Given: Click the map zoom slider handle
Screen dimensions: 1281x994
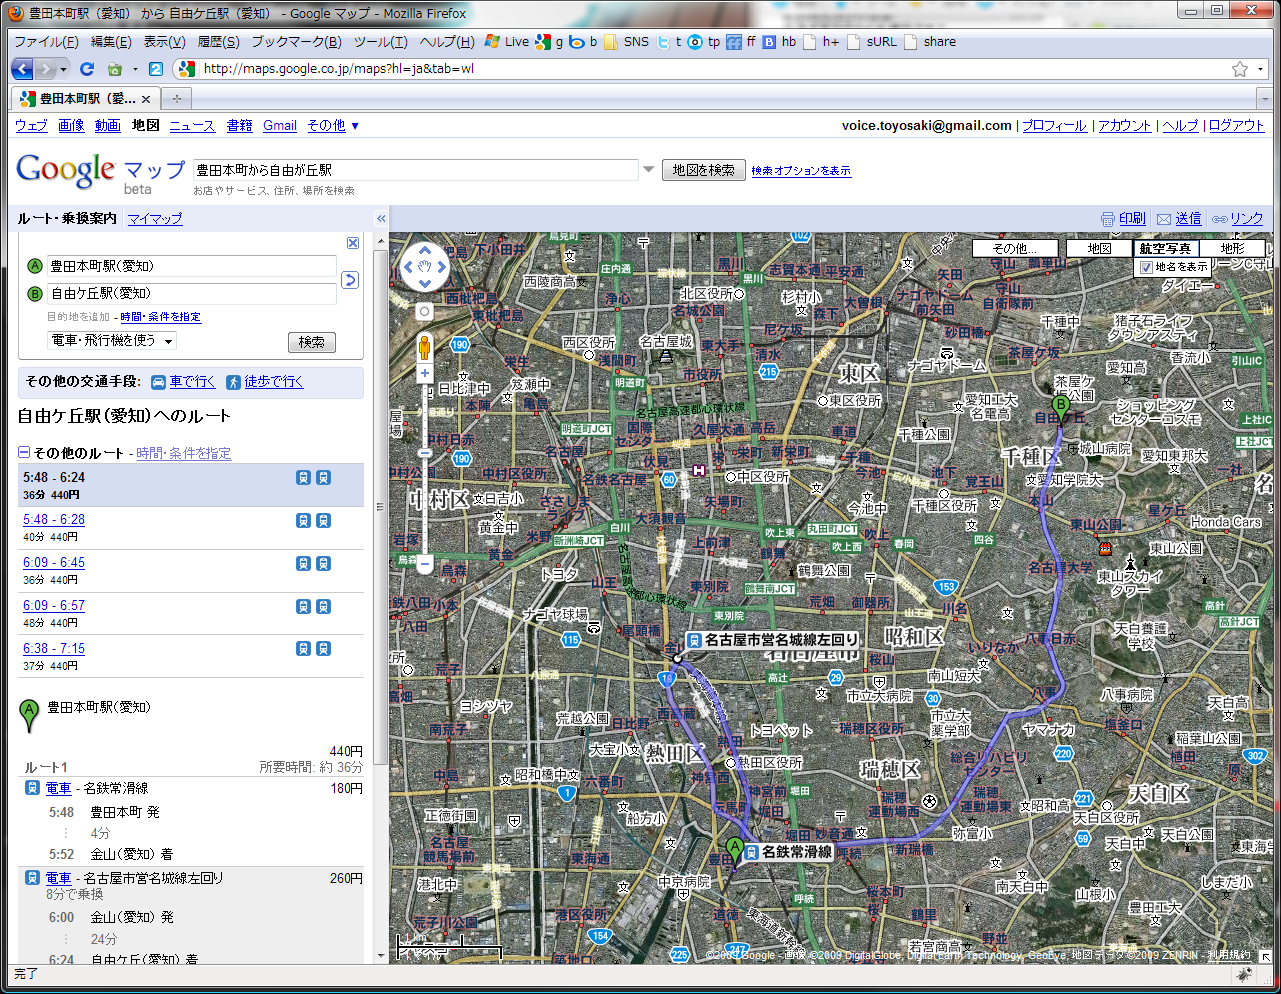Looking at the screenshot, I should (x=424, y=453).
